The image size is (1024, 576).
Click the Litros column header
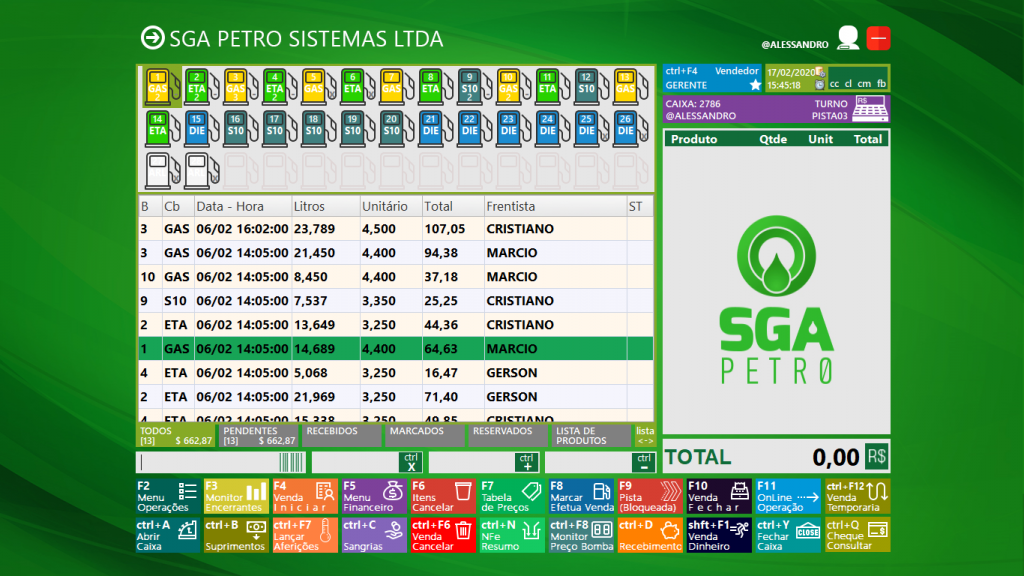(x=326, y=206)
